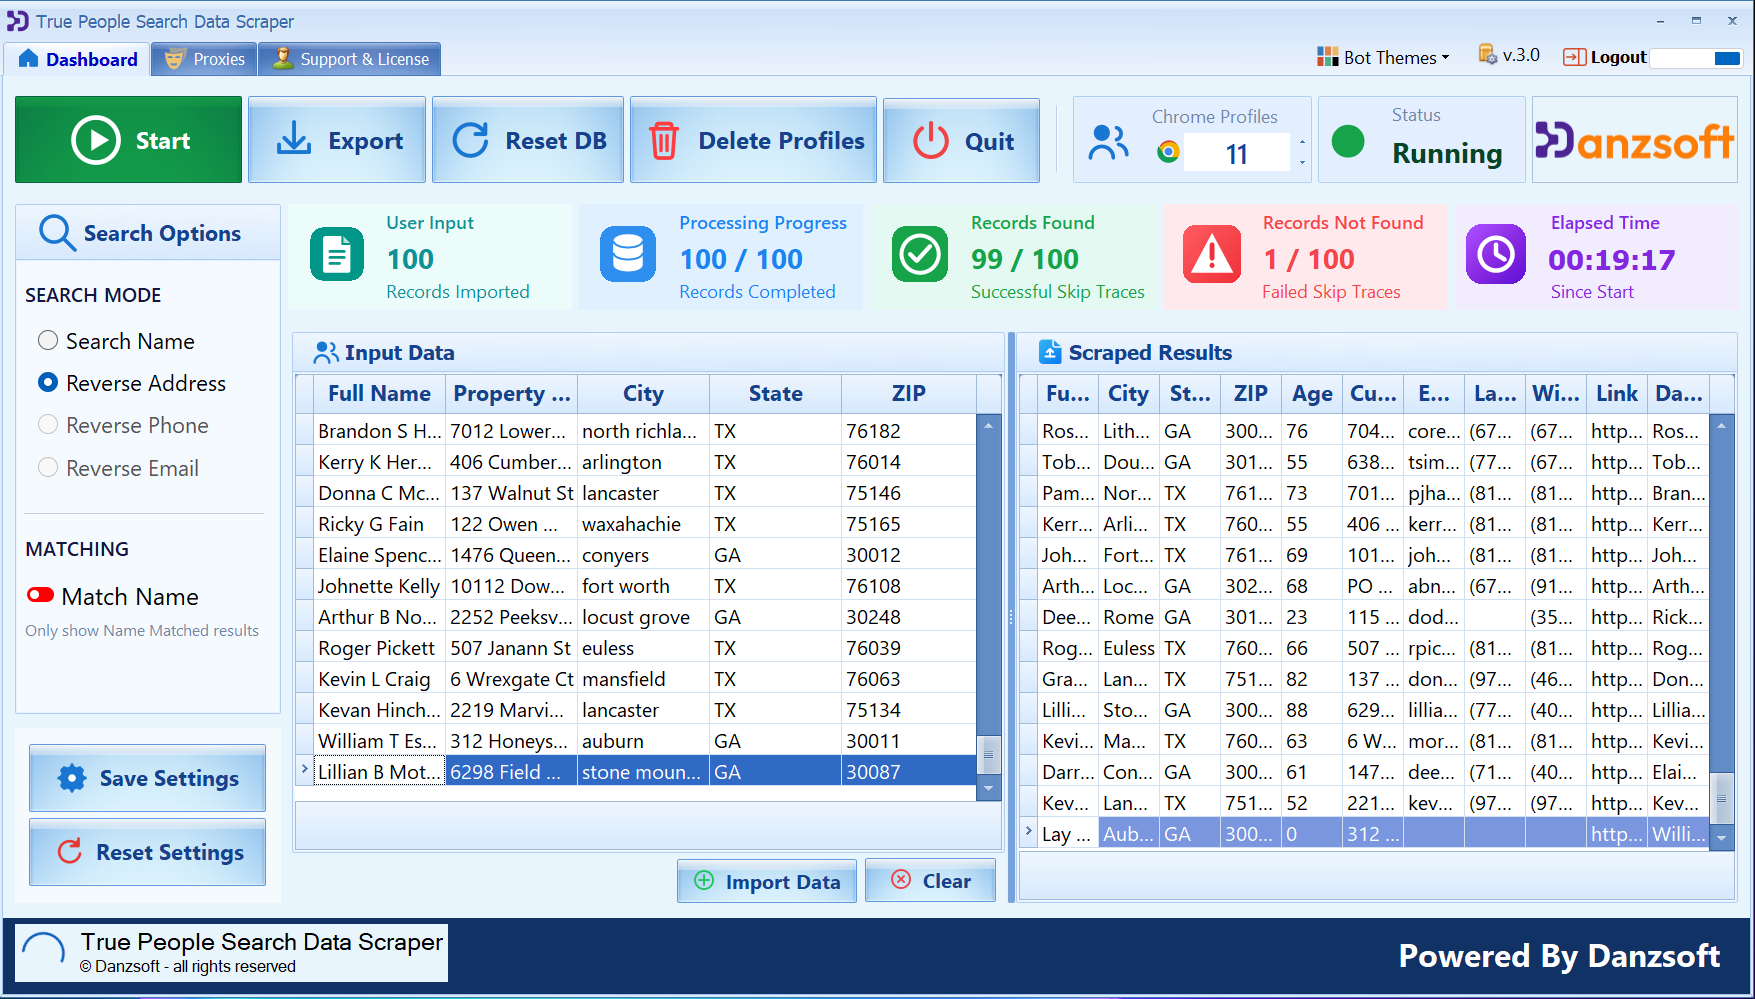Click the Delete Profiles trash icon
This screenshot has width=1755, height=999.
[664, 141]
